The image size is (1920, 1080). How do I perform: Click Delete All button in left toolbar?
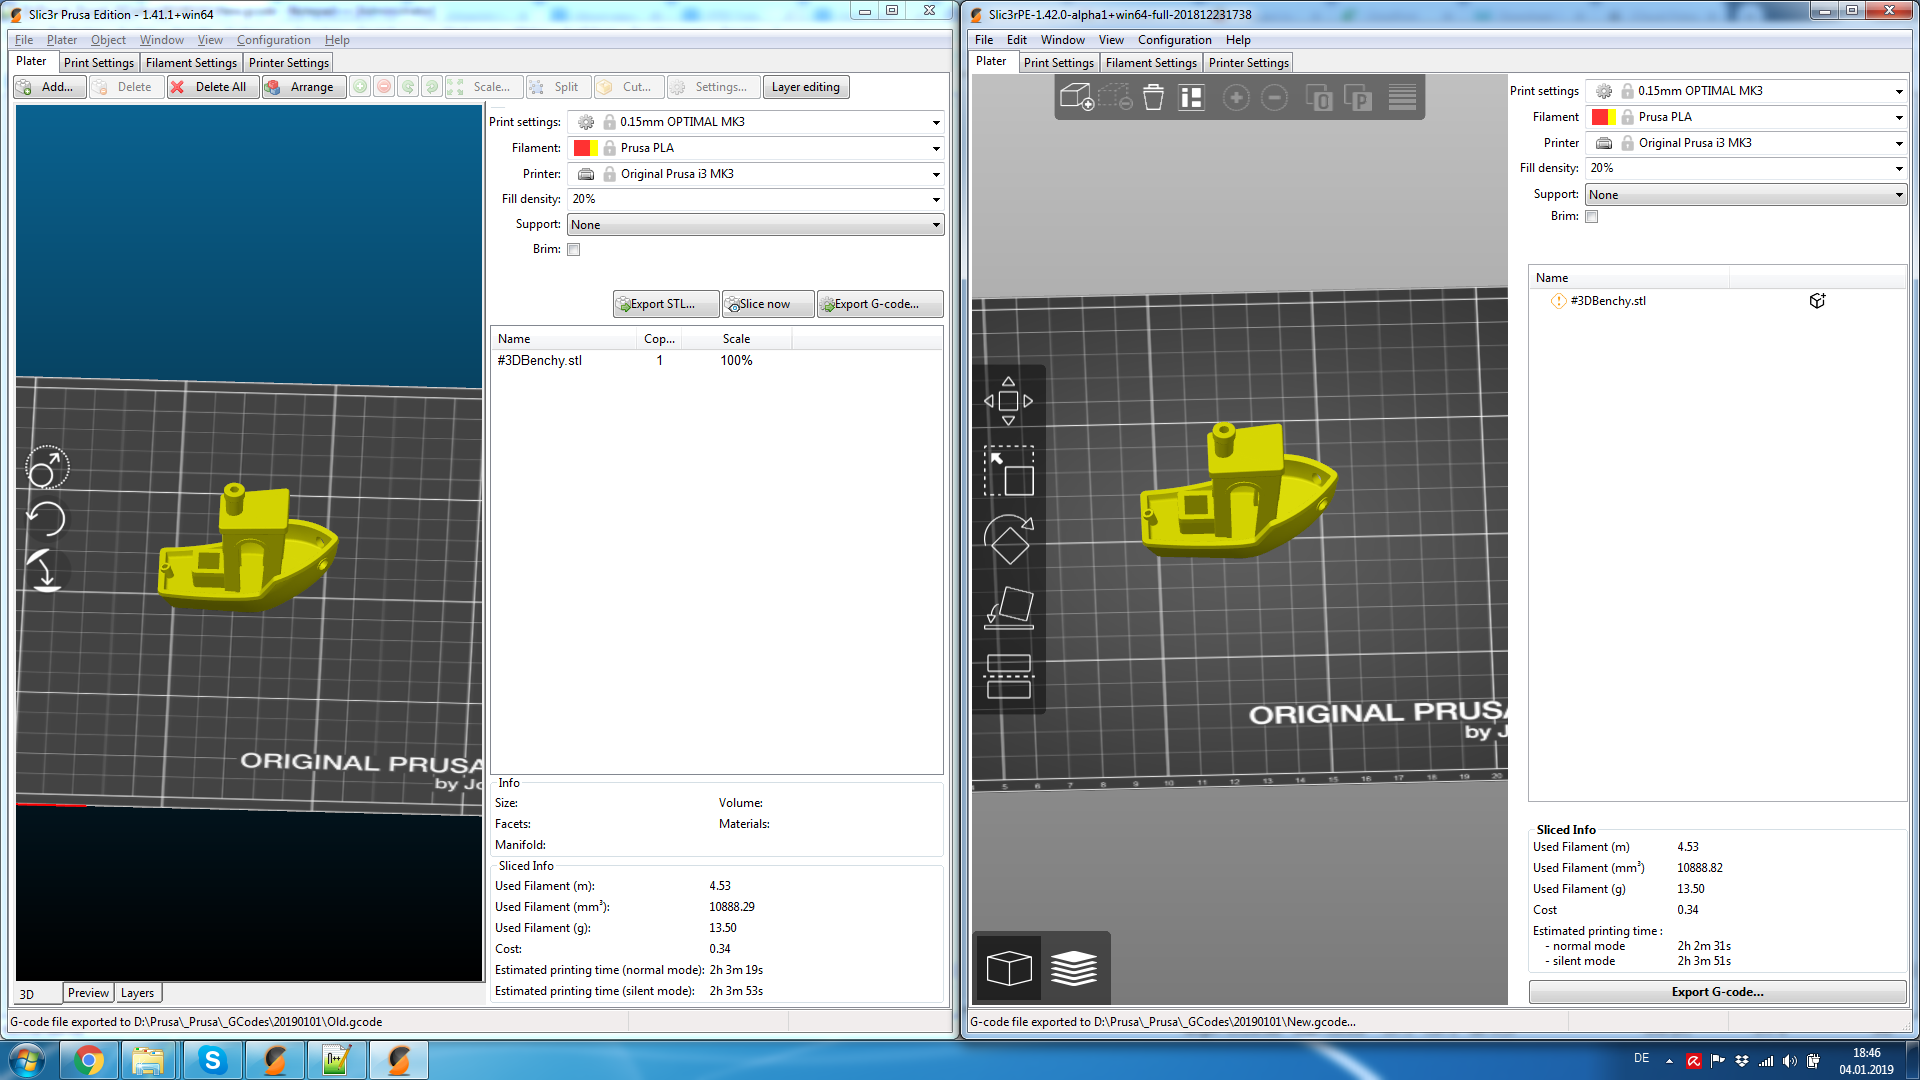(213, 87)
